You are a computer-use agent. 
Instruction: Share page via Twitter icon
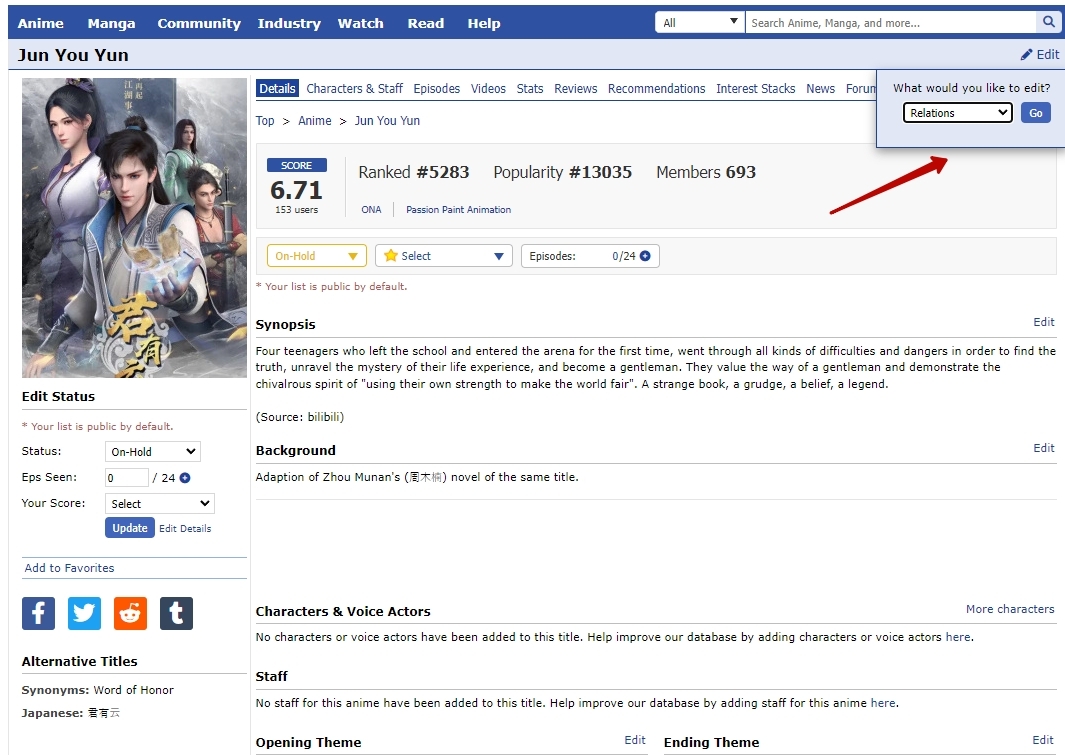tap(84, 613)
